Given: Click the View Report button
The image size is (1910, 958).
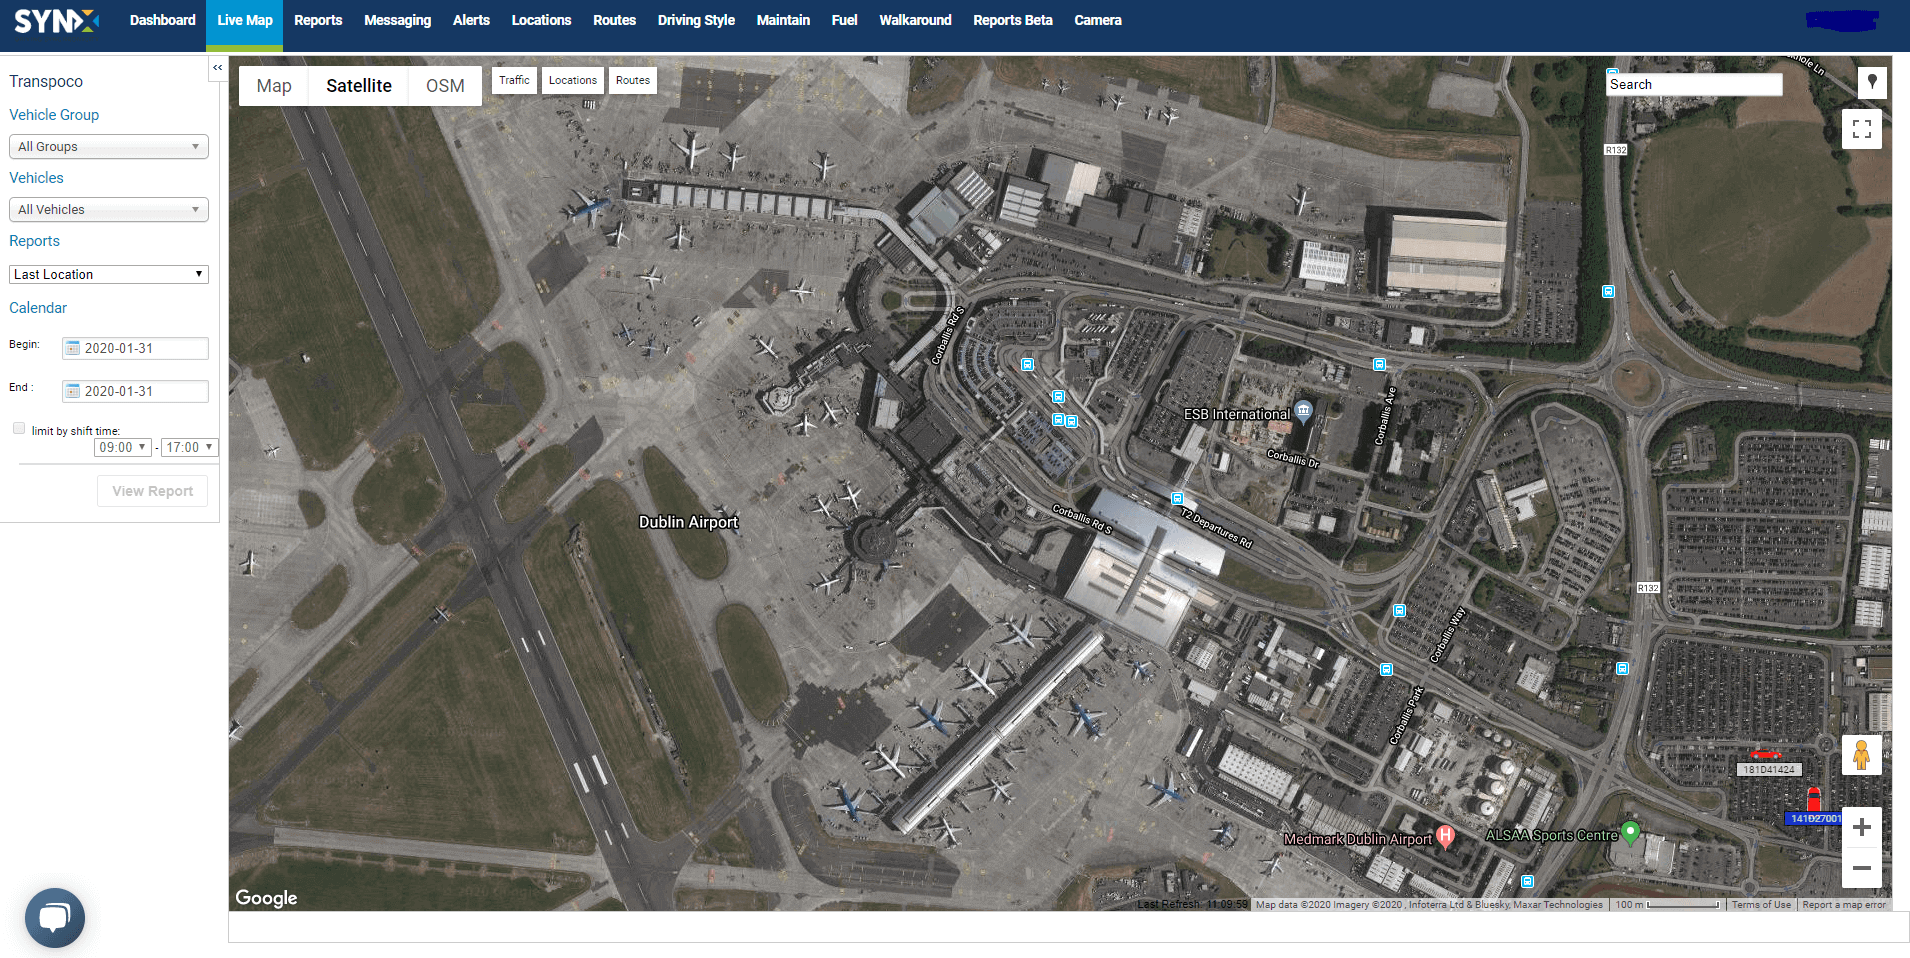Looking at the screenshot, I should [x=152, y=491].
